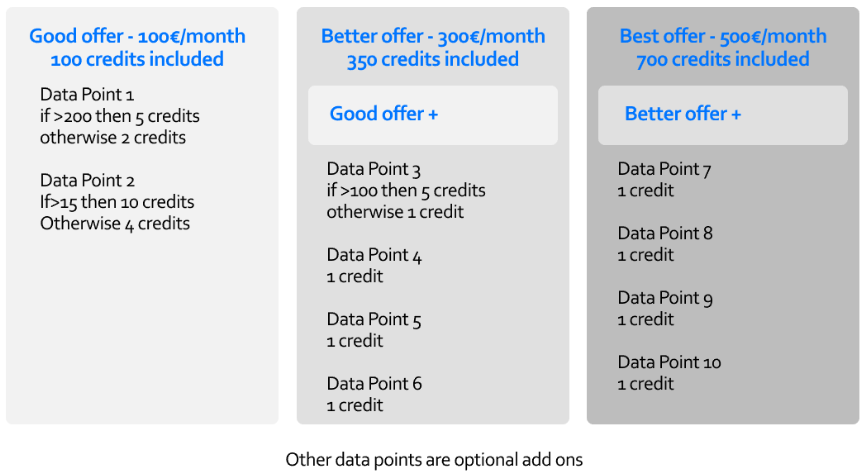
Task: Click the "700 credits included" text
Action: click(x=723, y=60)
